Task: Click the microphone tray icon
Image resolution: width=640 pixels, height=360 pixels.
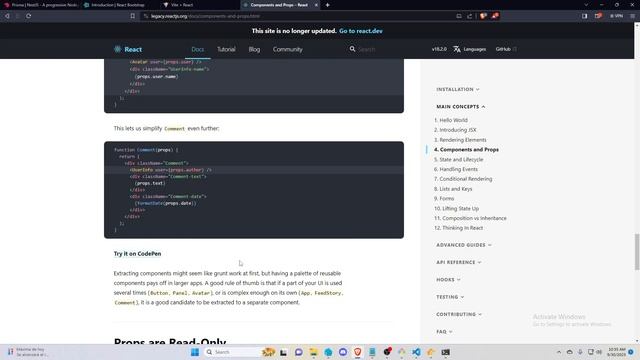Action: tap(580, 352)
